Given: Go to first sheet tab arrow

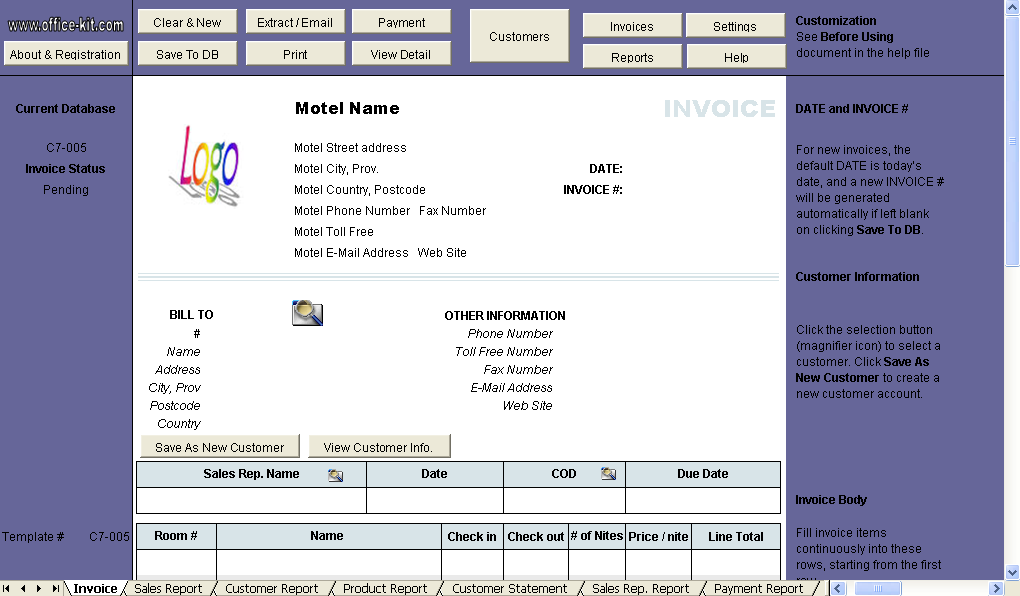Looking at the screenshot, I should point(7,588).
